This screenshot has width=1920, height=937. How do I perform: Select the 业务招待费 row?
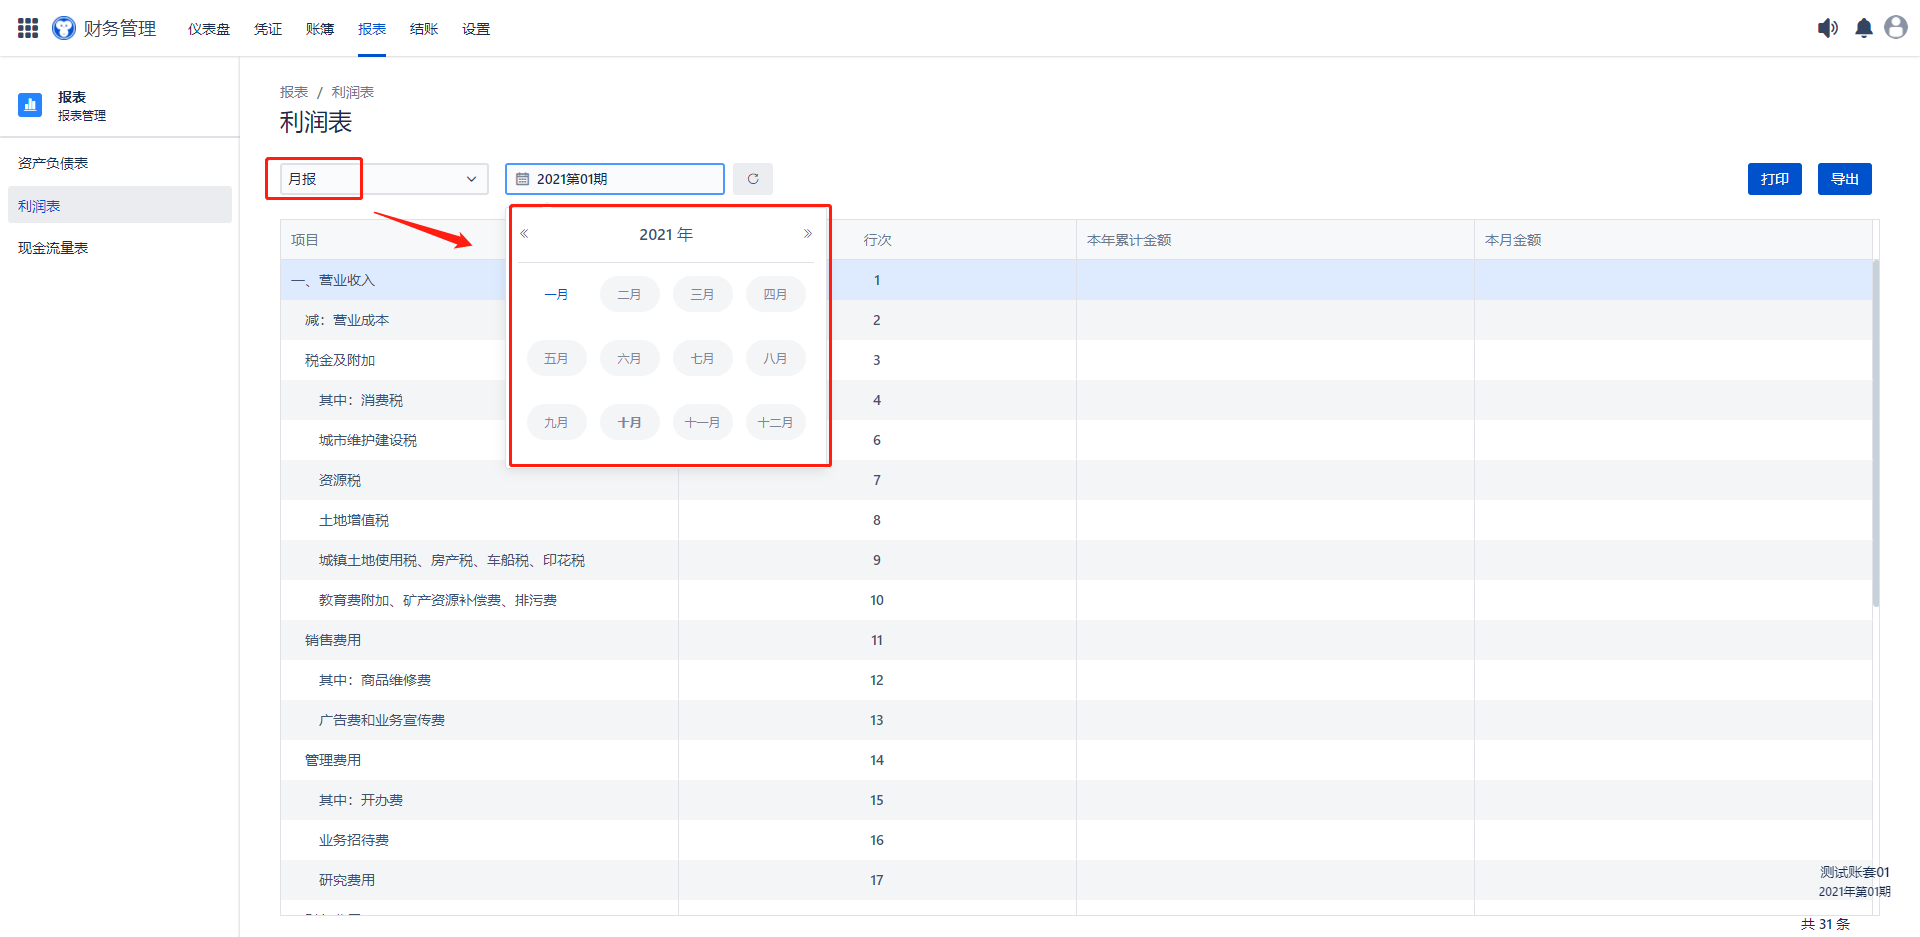click(x=1076, y=840)
